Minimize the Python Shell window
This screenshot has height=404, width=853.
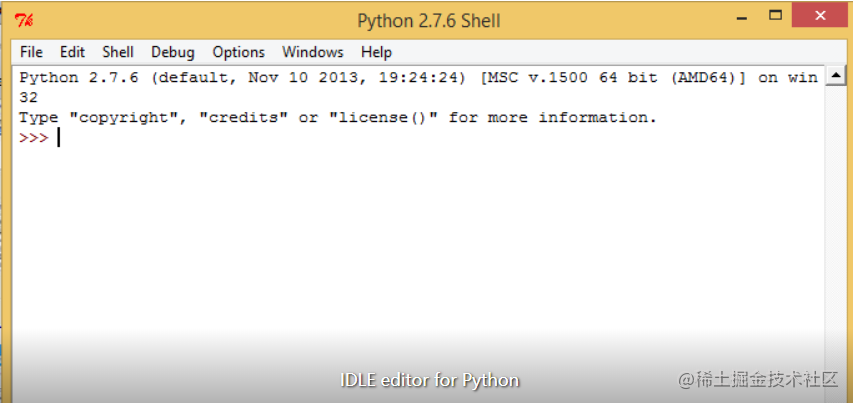tap(741, 16)
